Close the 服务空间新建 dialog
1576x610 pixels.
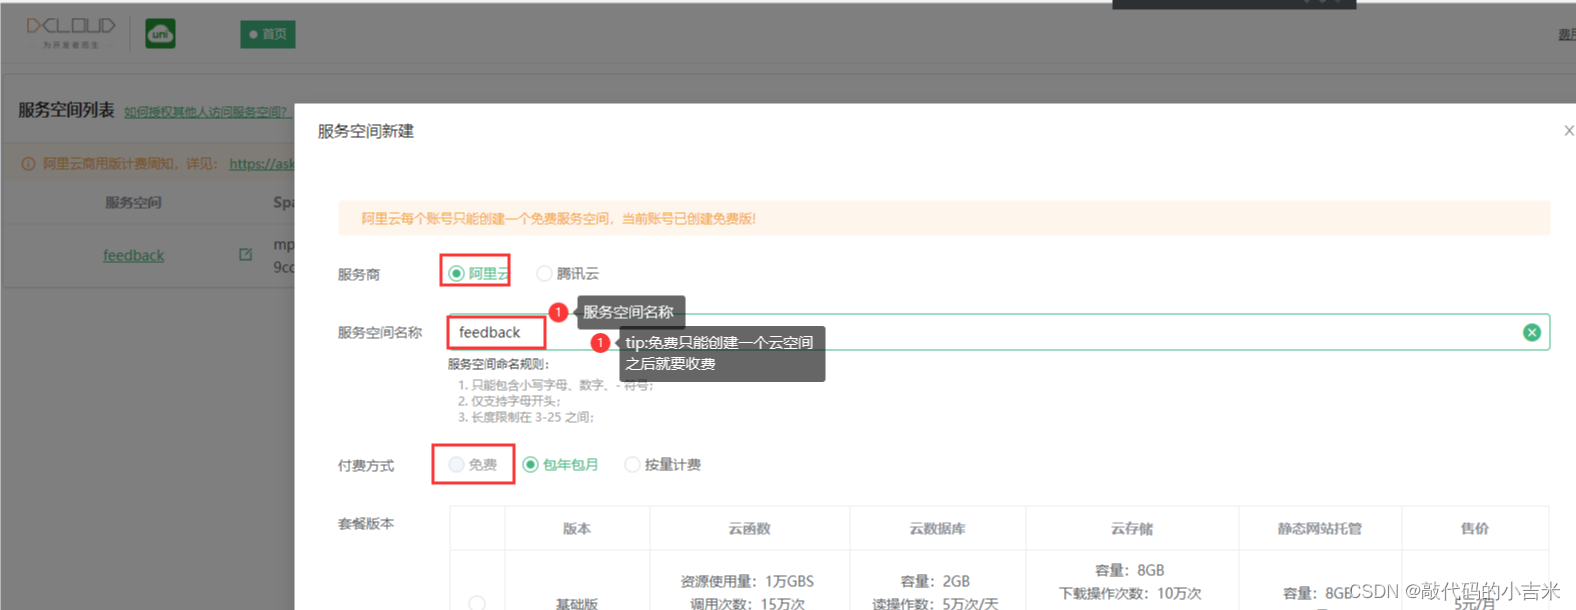coord(1568,131)
